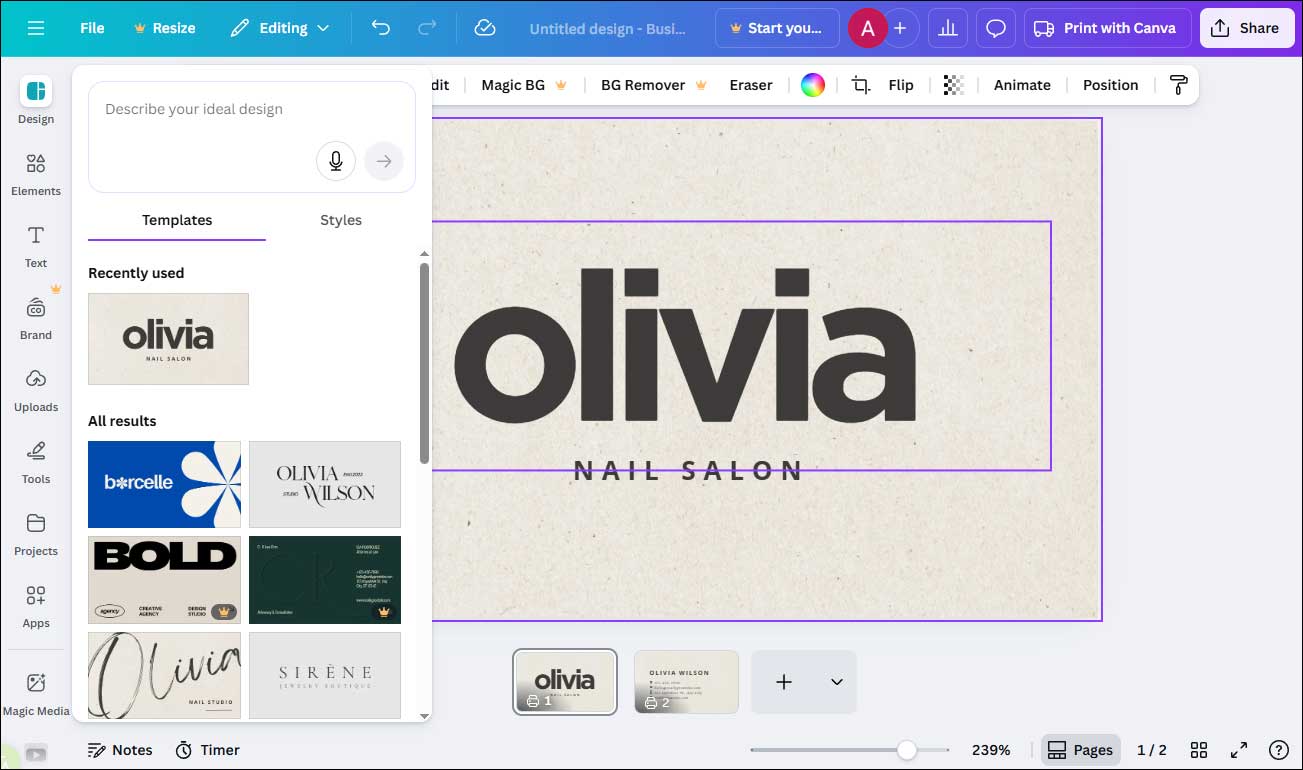Viewport: 1303px width, 770px height.
Task: Open the Uploads panel
Action: (35, 390)
